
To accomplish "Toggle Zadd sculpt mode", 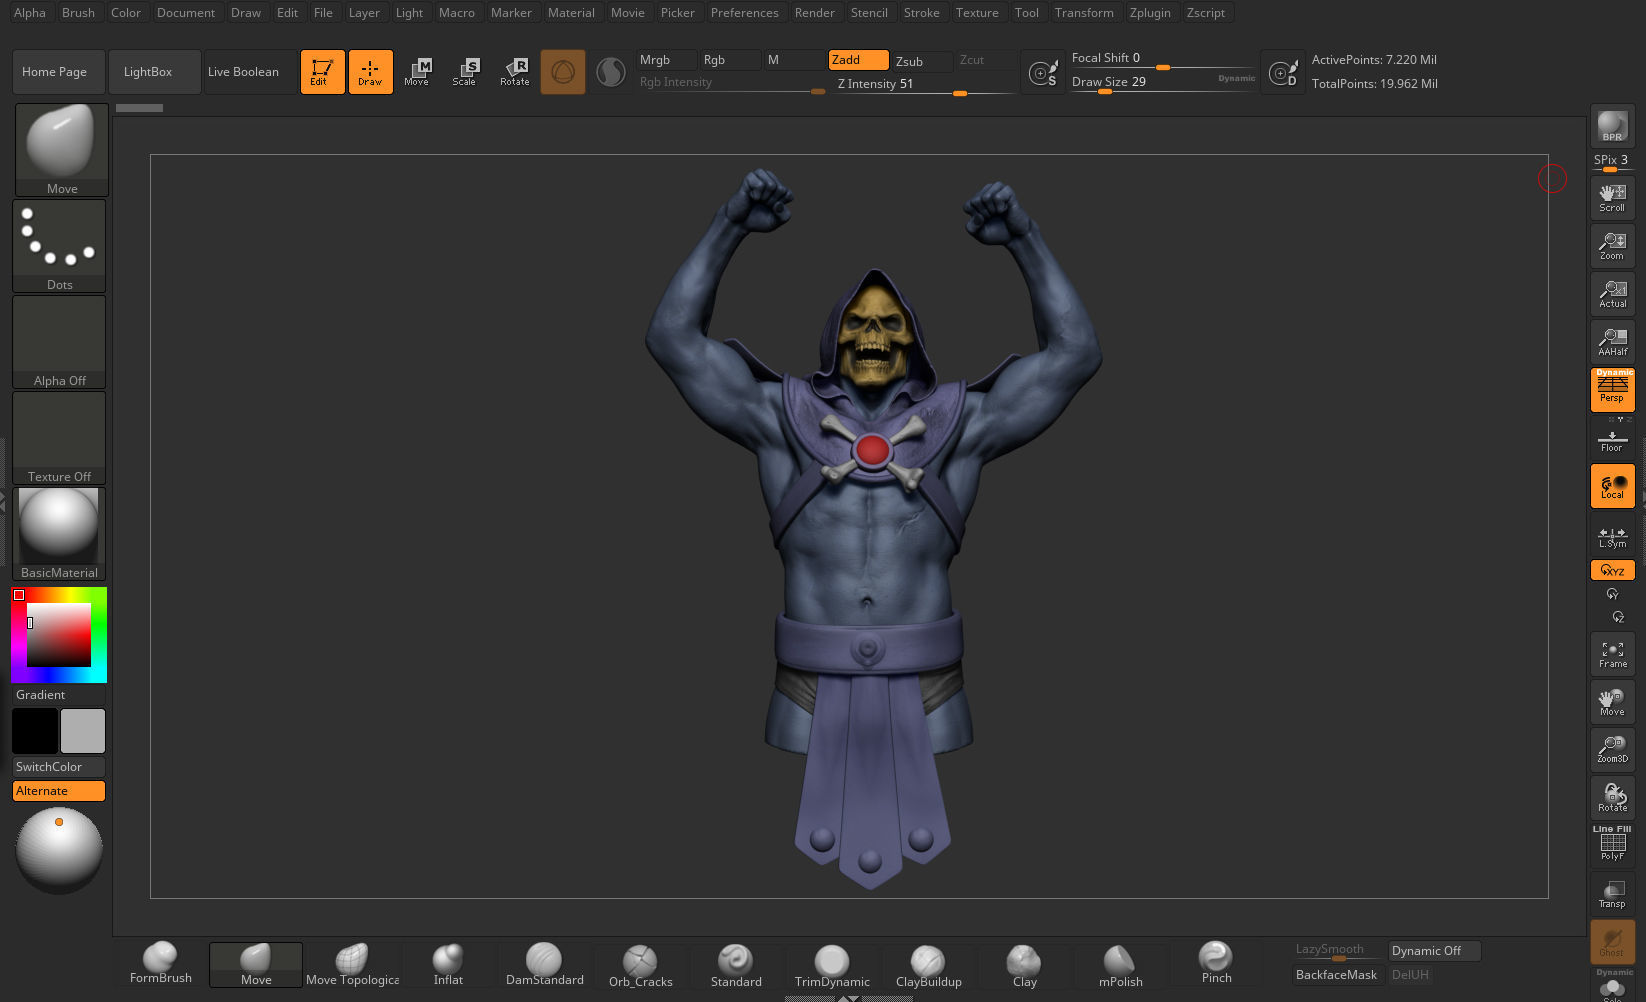I will (859, 60).
